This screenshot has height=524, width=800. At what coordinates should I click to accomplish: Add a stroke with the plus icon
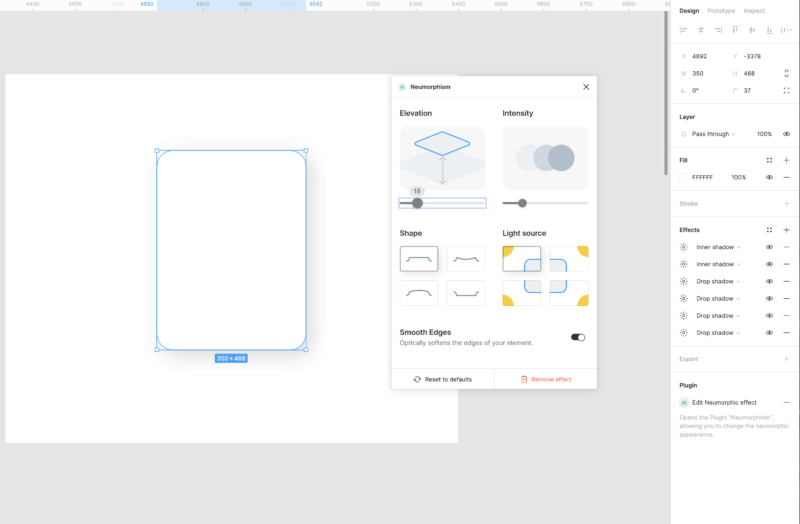click(x=786, y=203)
